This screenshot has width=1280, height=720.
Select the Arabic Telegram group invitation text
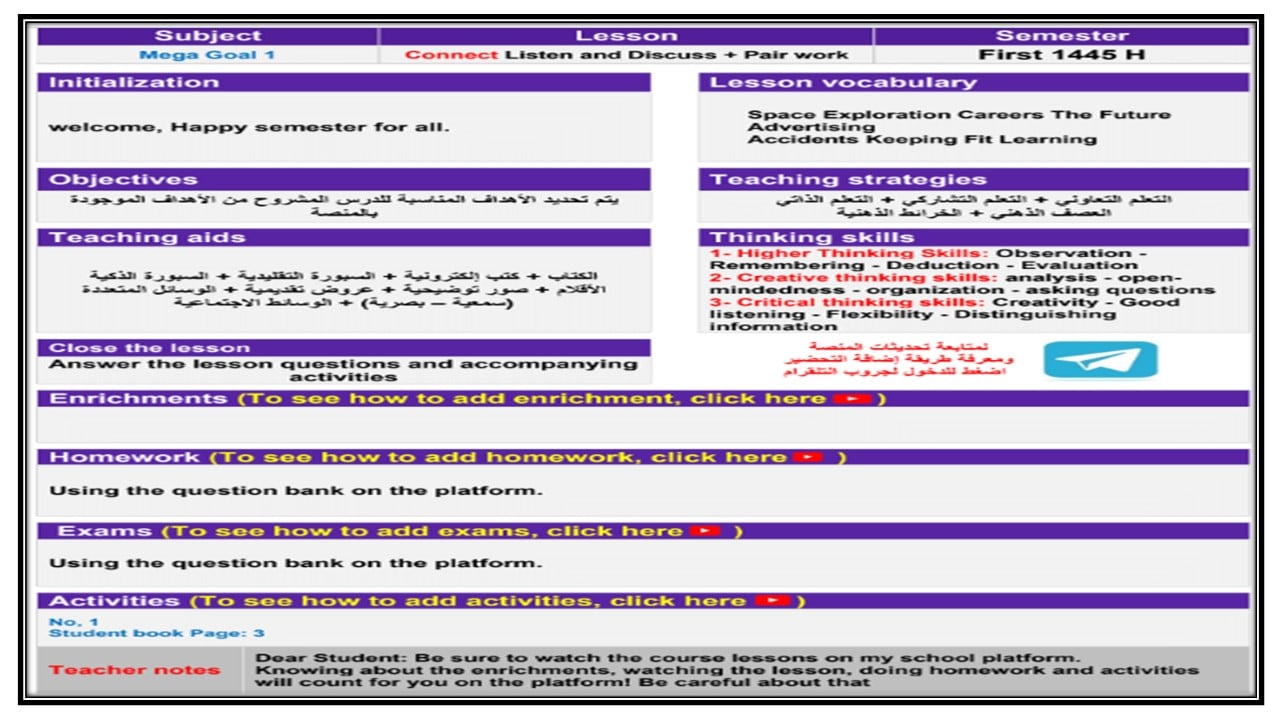898,359
